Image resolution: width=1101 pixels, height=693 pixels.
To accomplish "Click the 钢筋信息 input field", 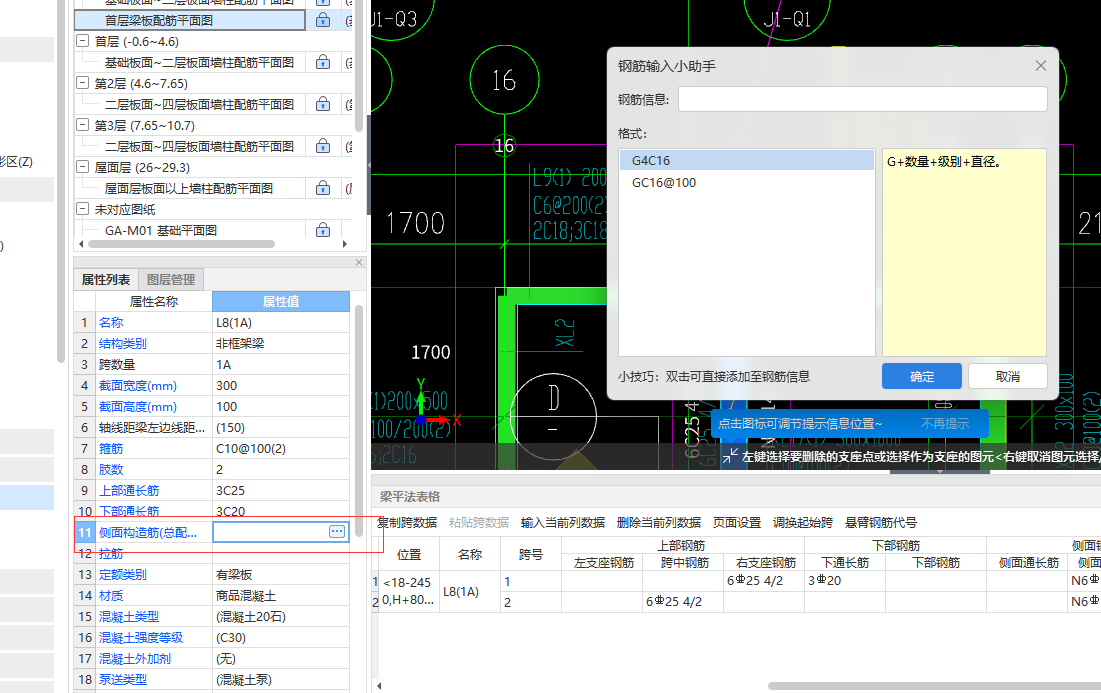I will coord(862,99).
